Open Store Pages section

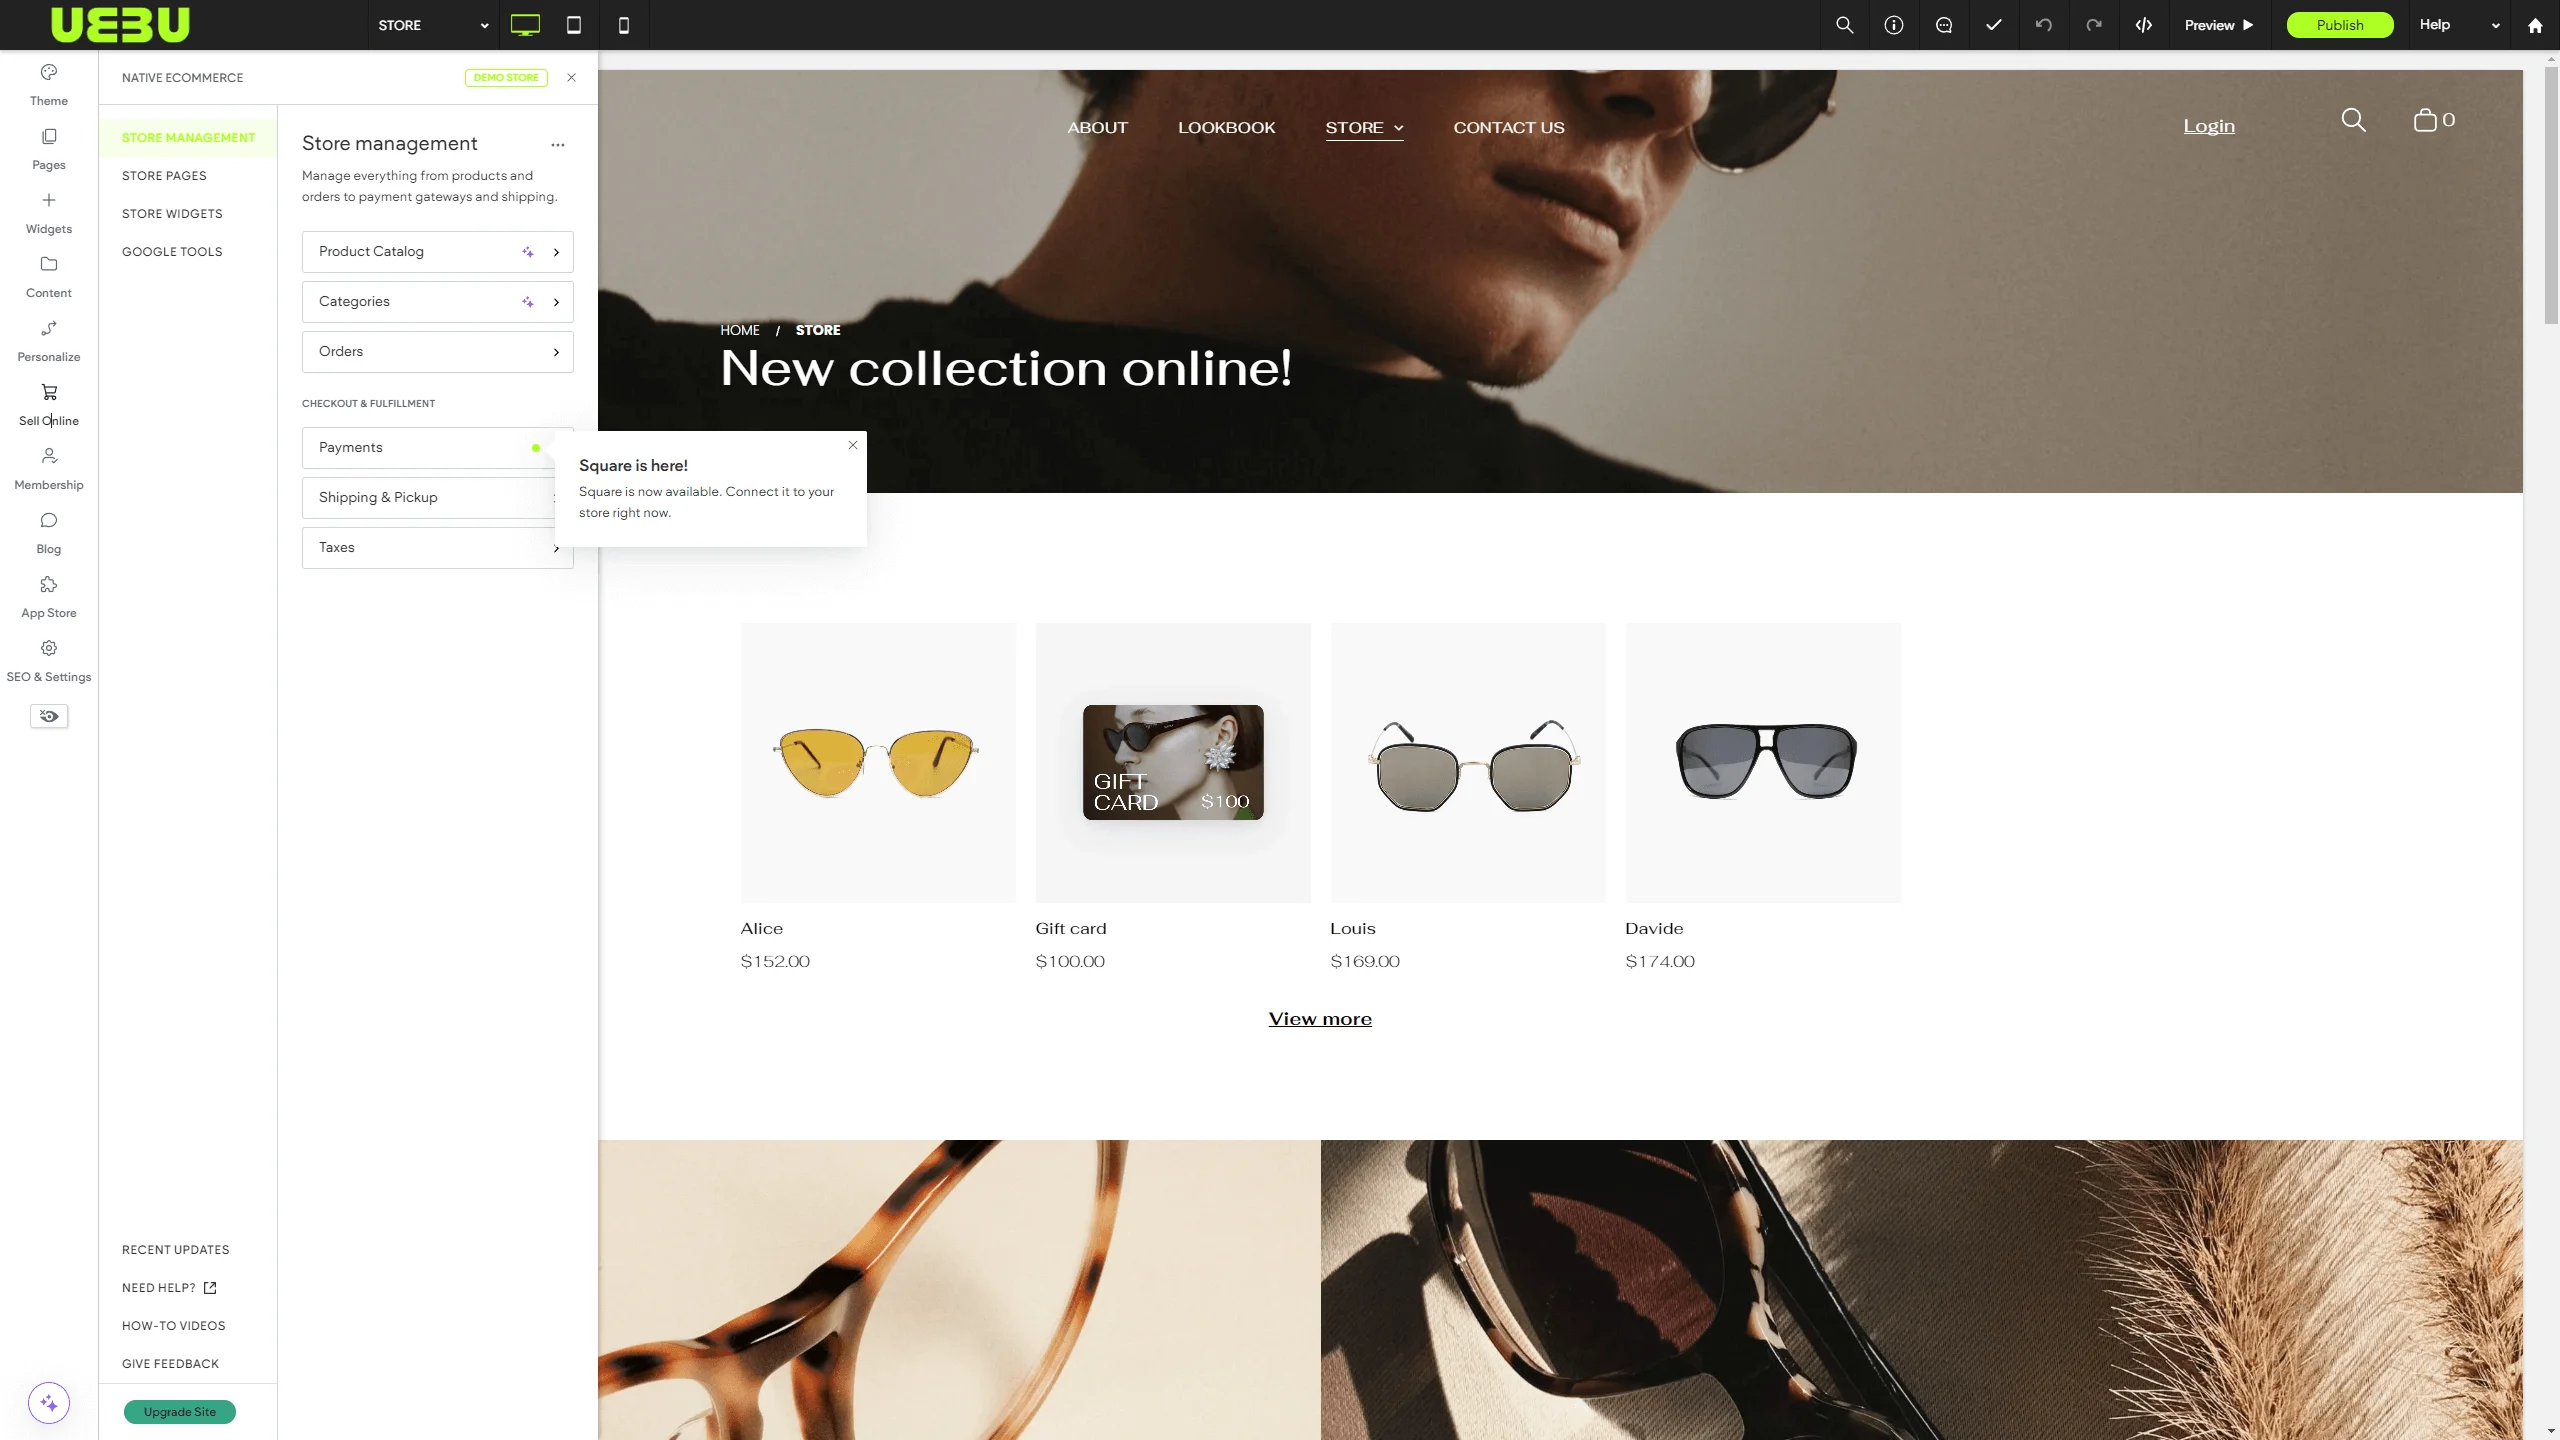(165, 176)
